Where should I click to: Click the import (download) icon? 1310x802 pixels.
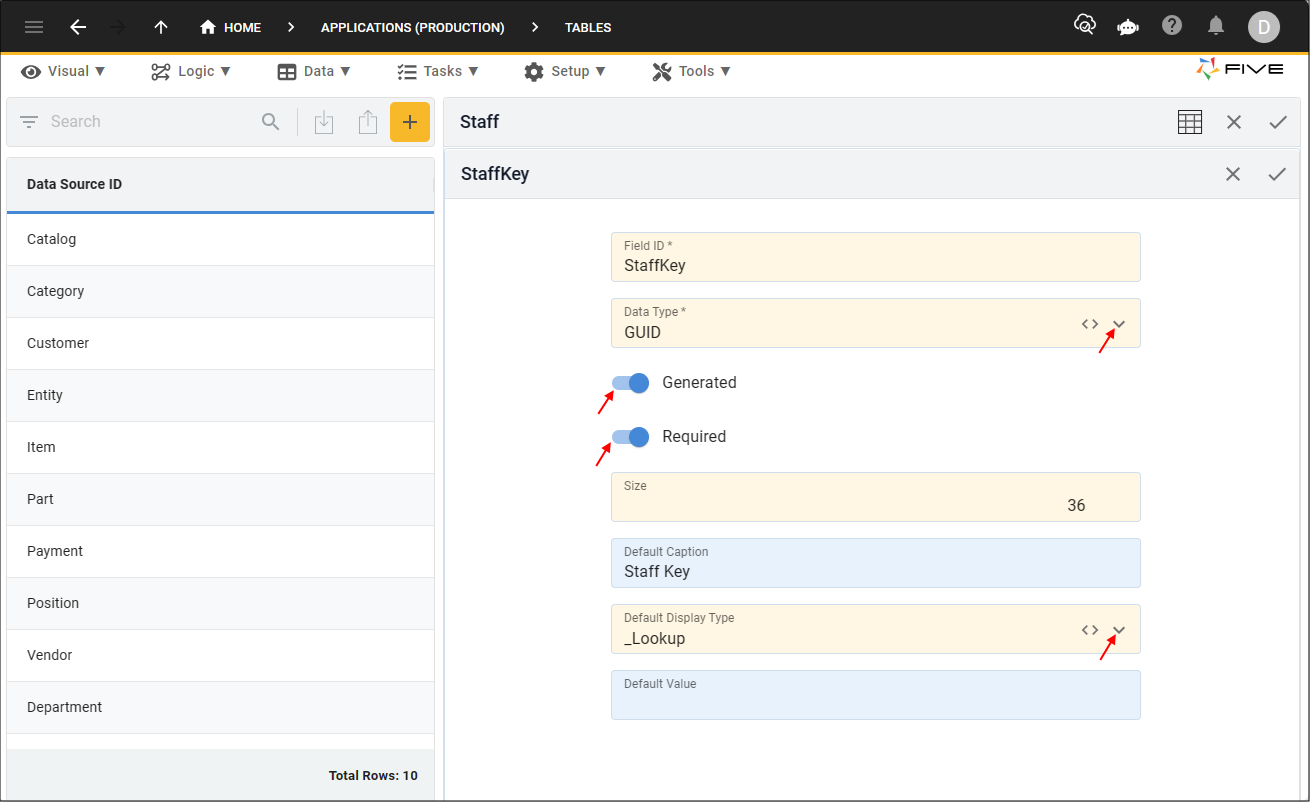click(324, 122)
